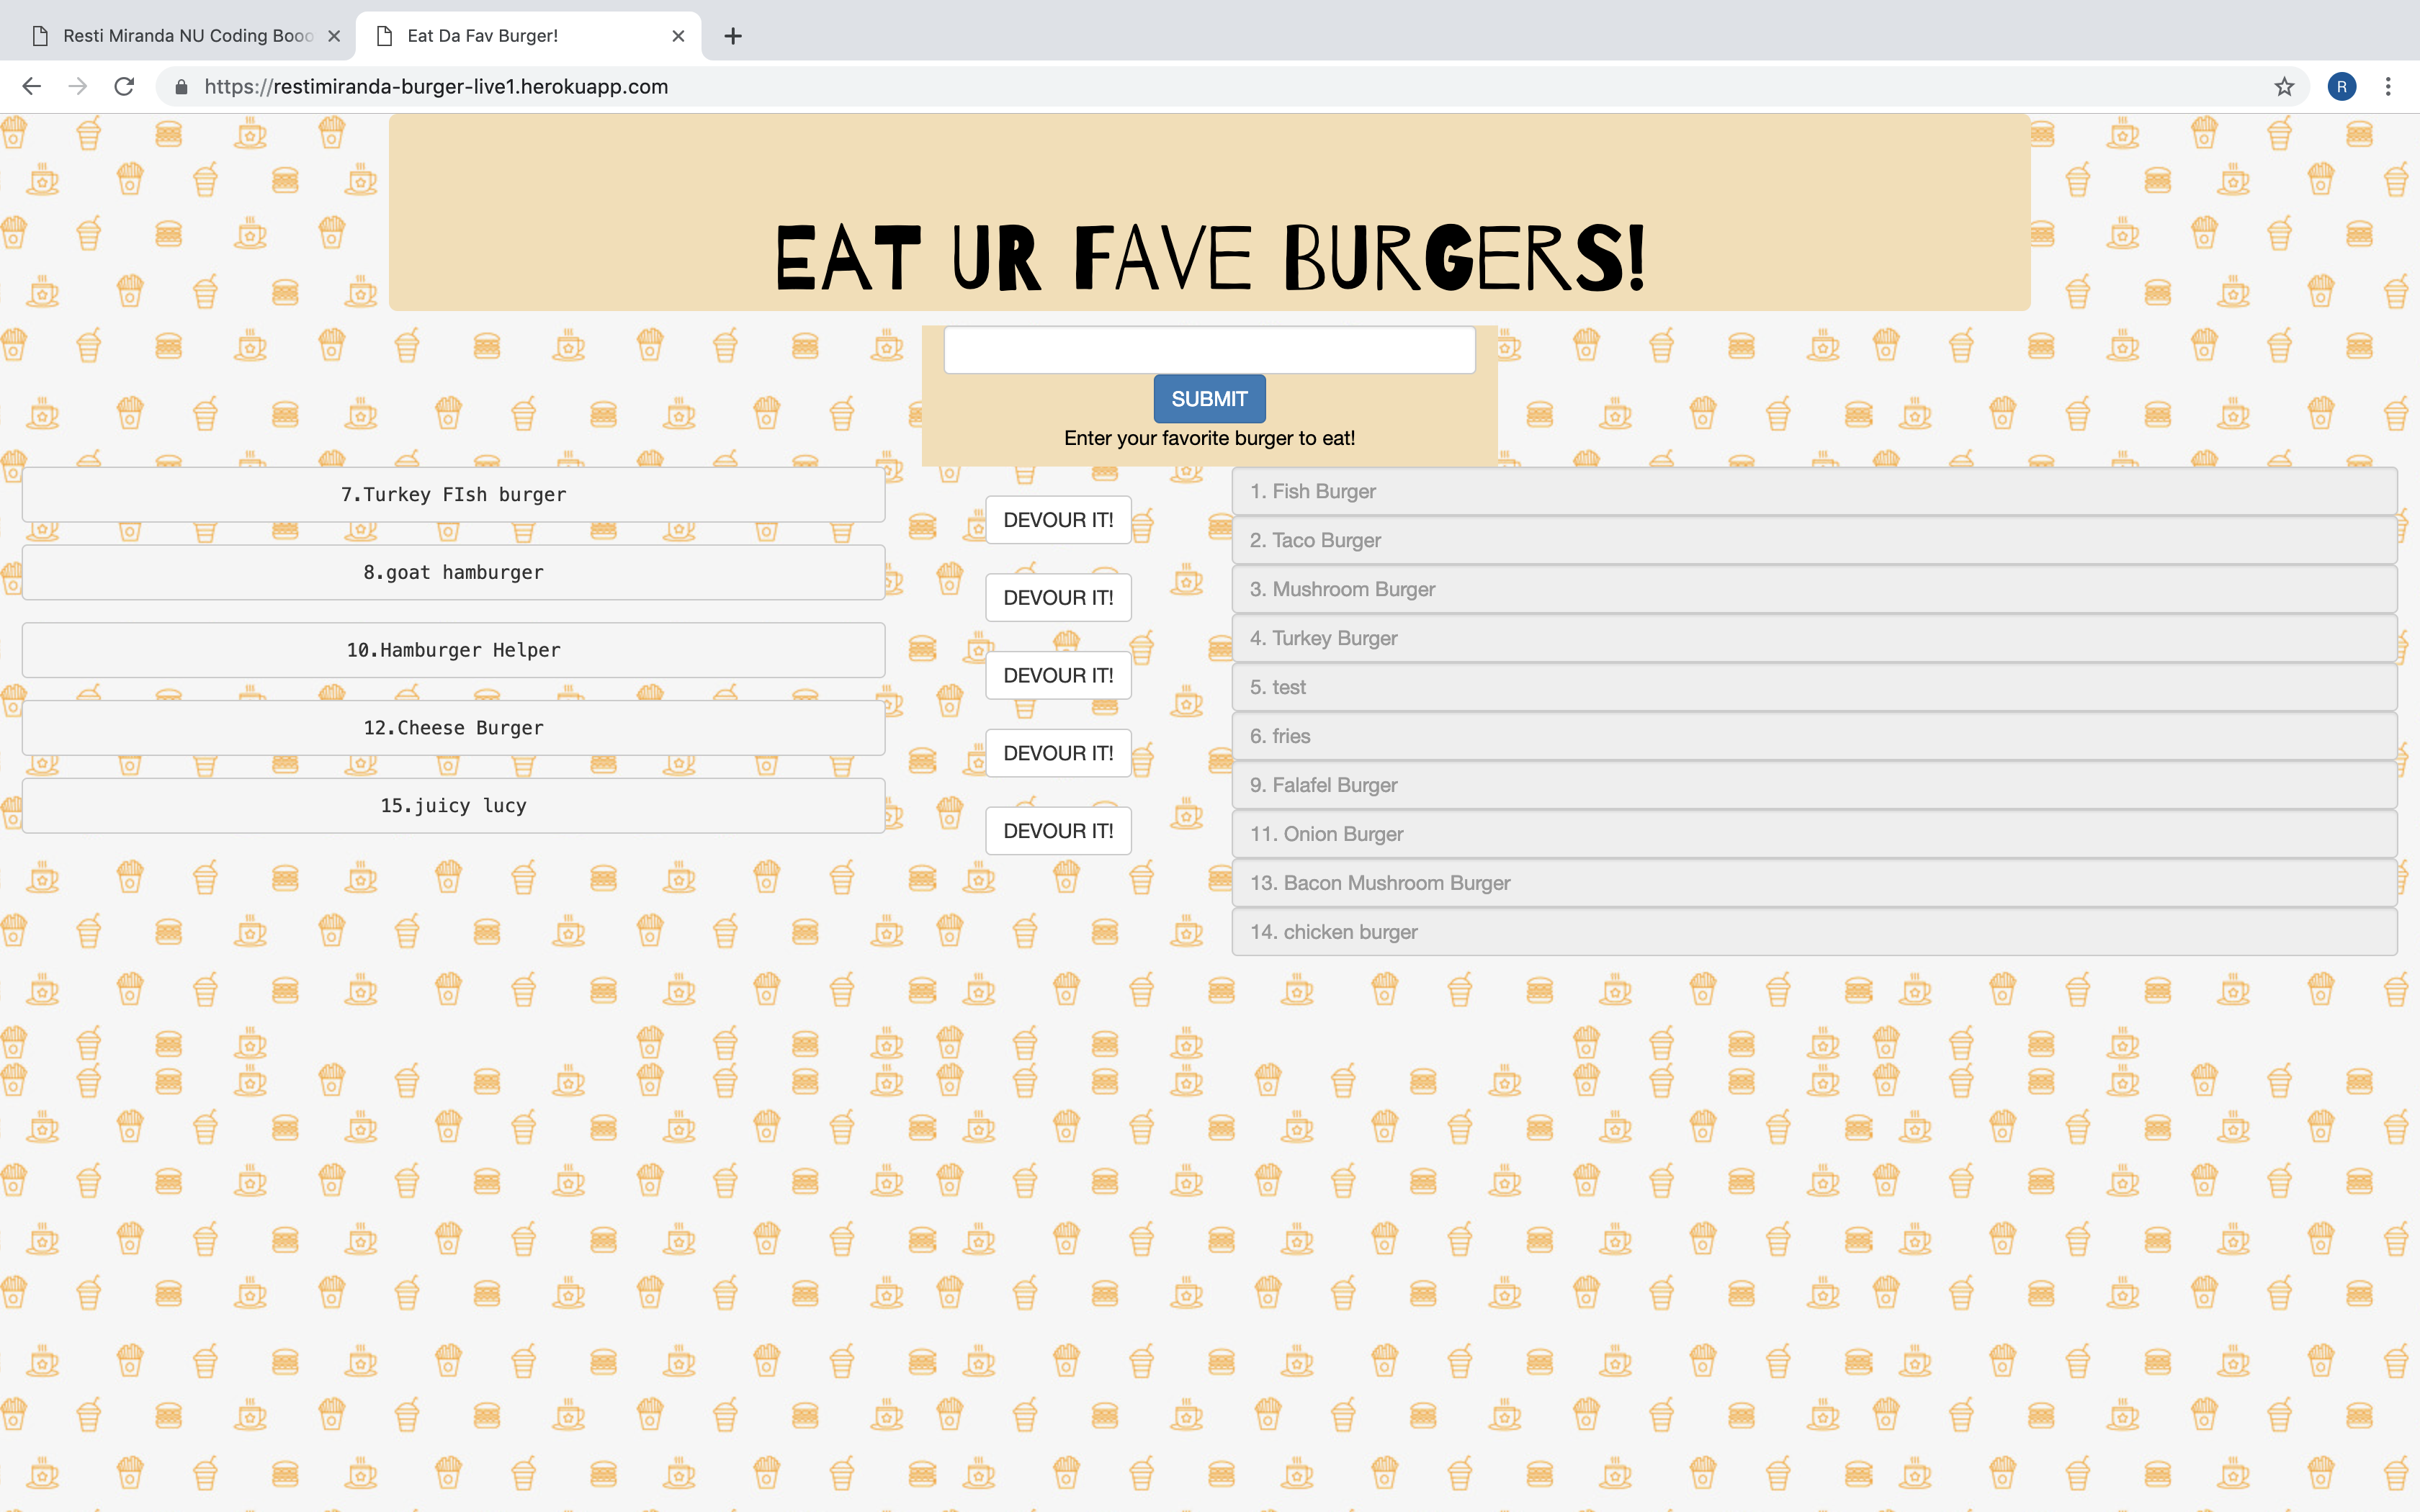Devour the Hamburger Helper

(1058, 676)
